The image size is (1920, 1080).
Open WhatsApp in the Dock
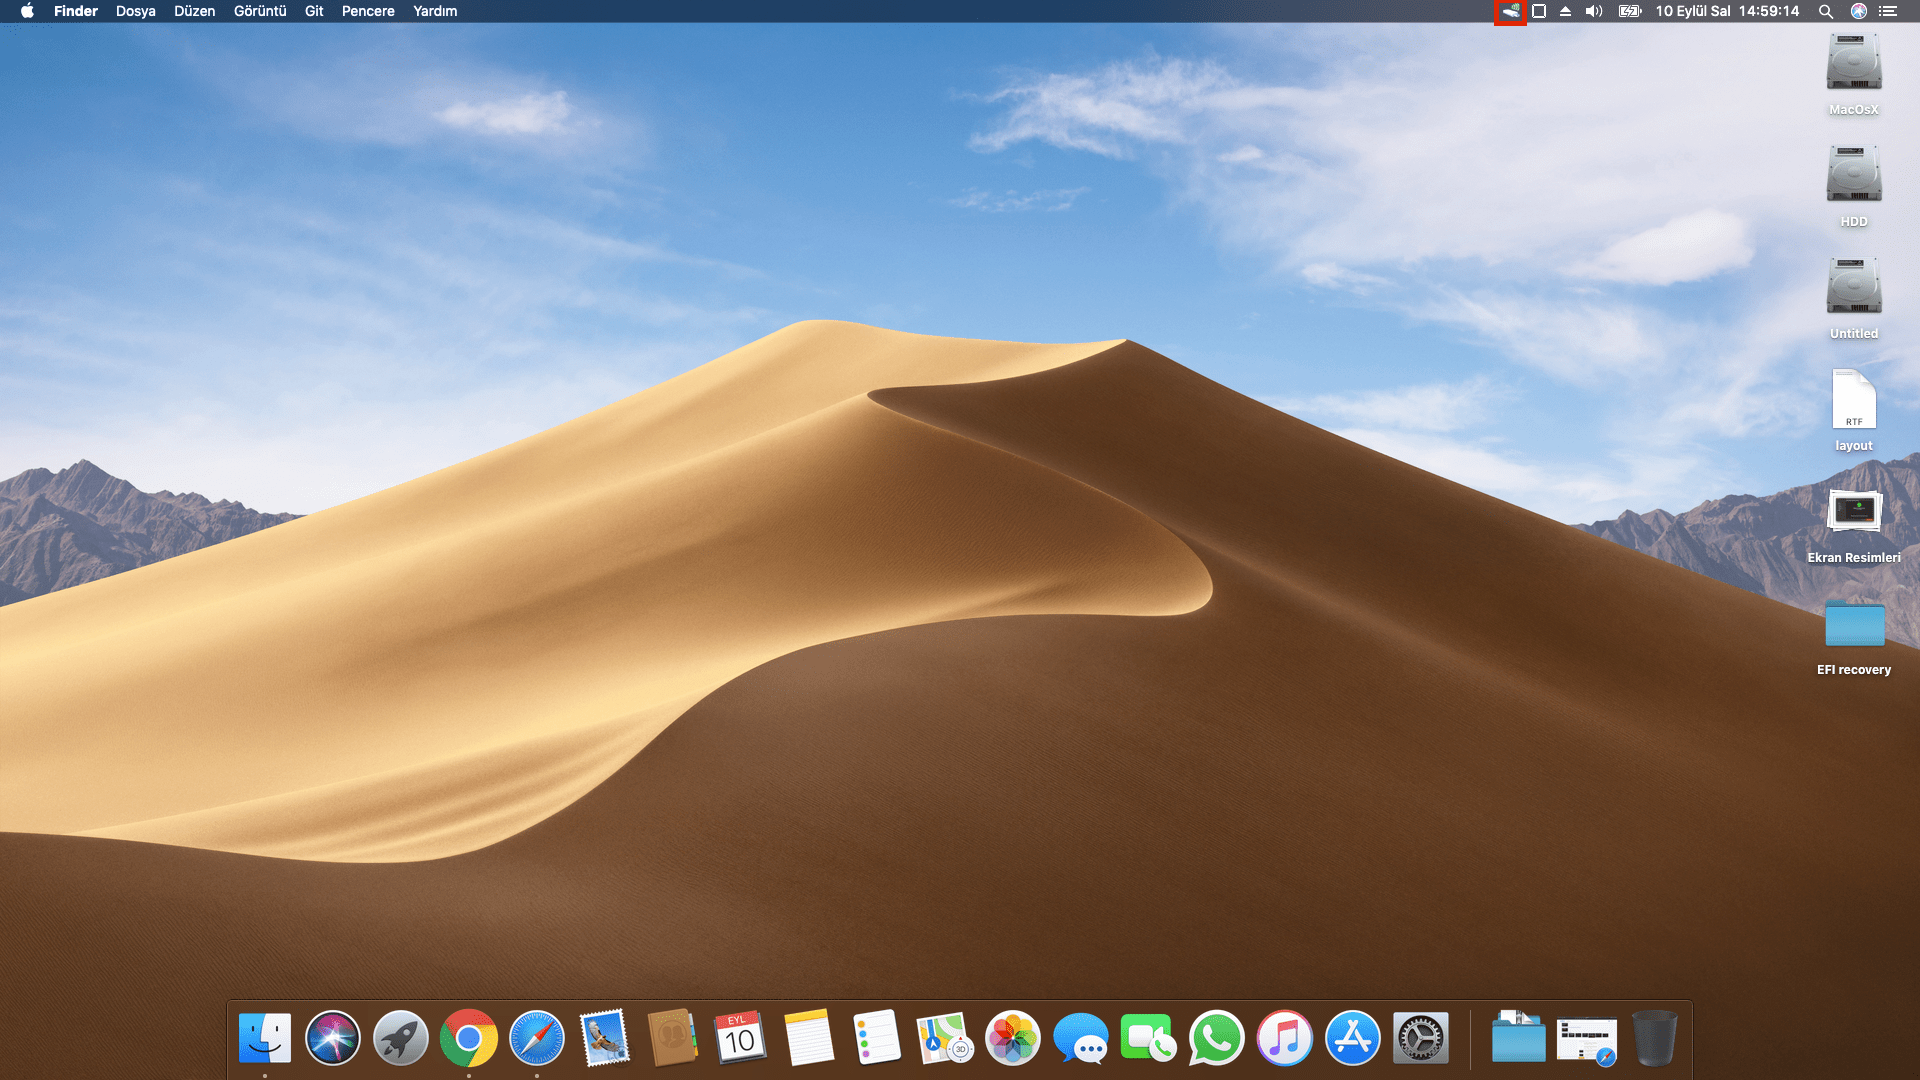(1216, 1038)
